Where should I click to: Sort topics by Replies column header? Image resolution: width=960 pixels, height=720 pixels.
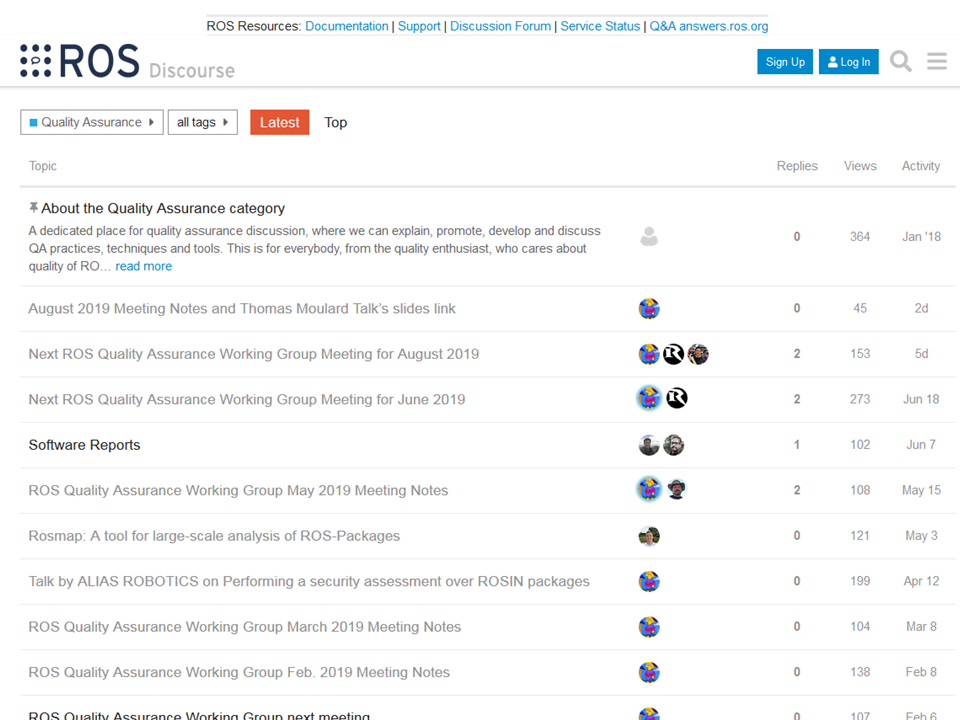[x=797, y=166]
